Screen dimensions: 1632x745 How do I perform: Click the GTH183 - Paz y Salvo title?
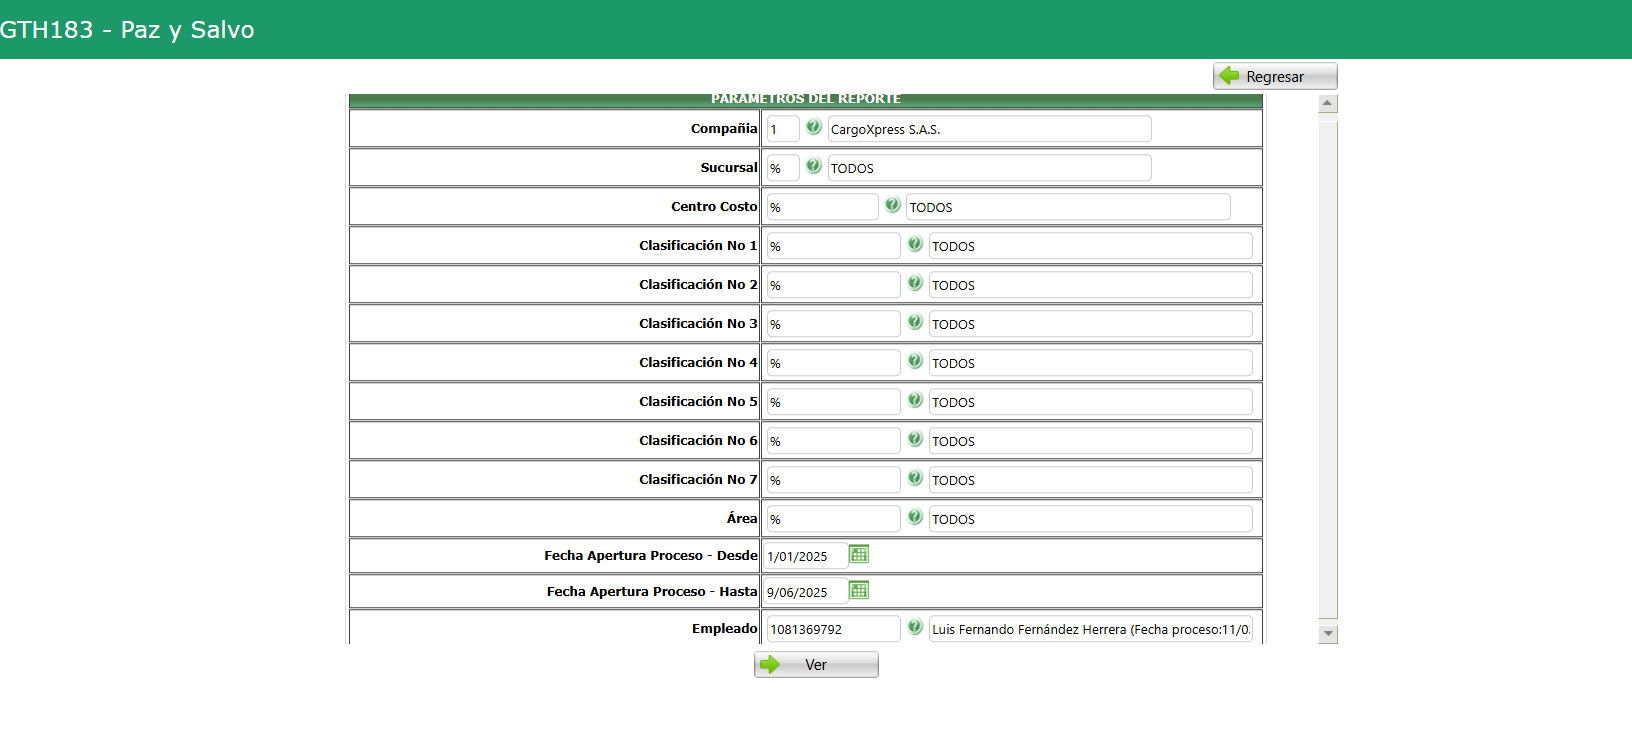(127, 30)
